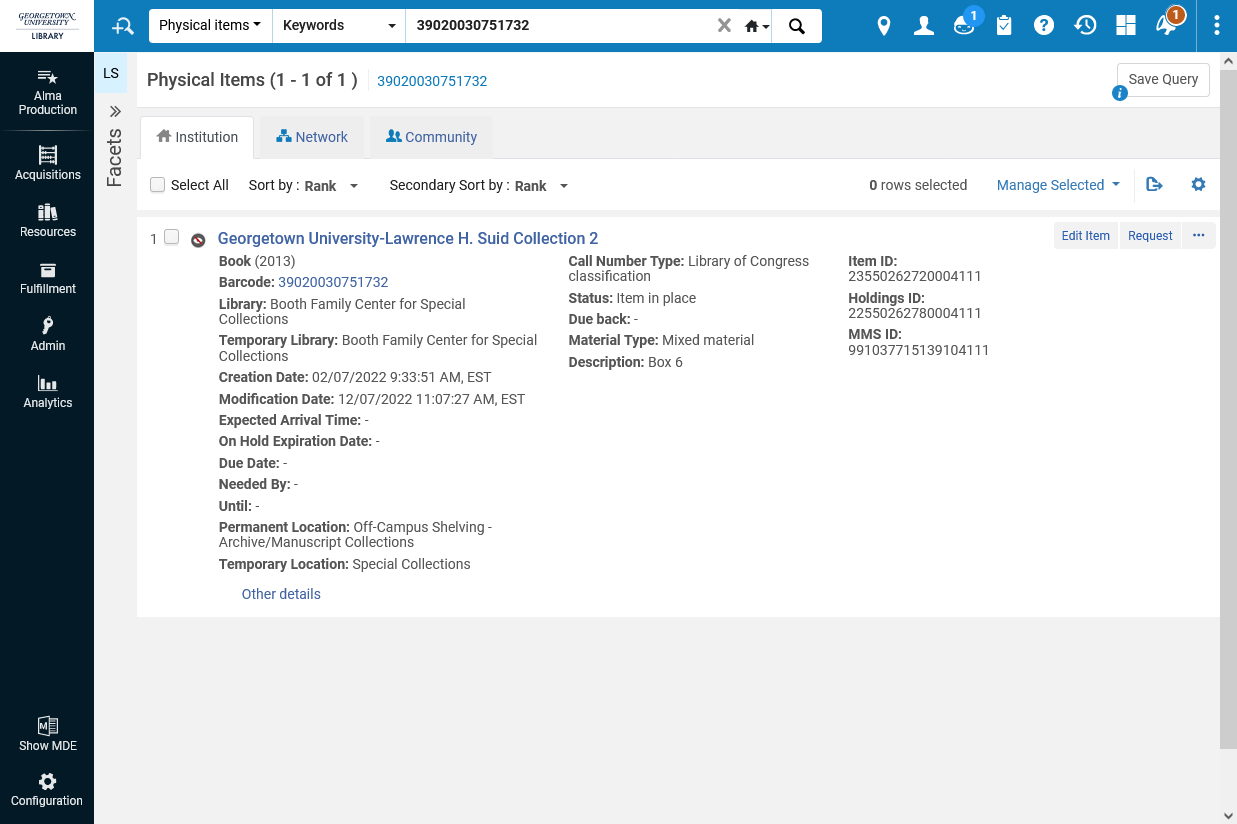The width and height of the screenshot is (1237, 824).
Task: Click the Temporary Location Special Collections text
Action: (411, 564)
